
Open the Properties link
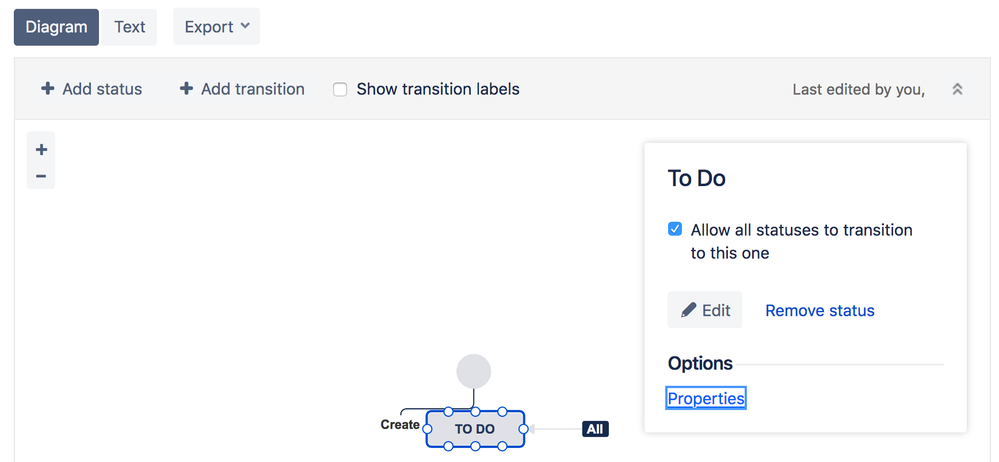pyautogui.click(x=706, y=398)
